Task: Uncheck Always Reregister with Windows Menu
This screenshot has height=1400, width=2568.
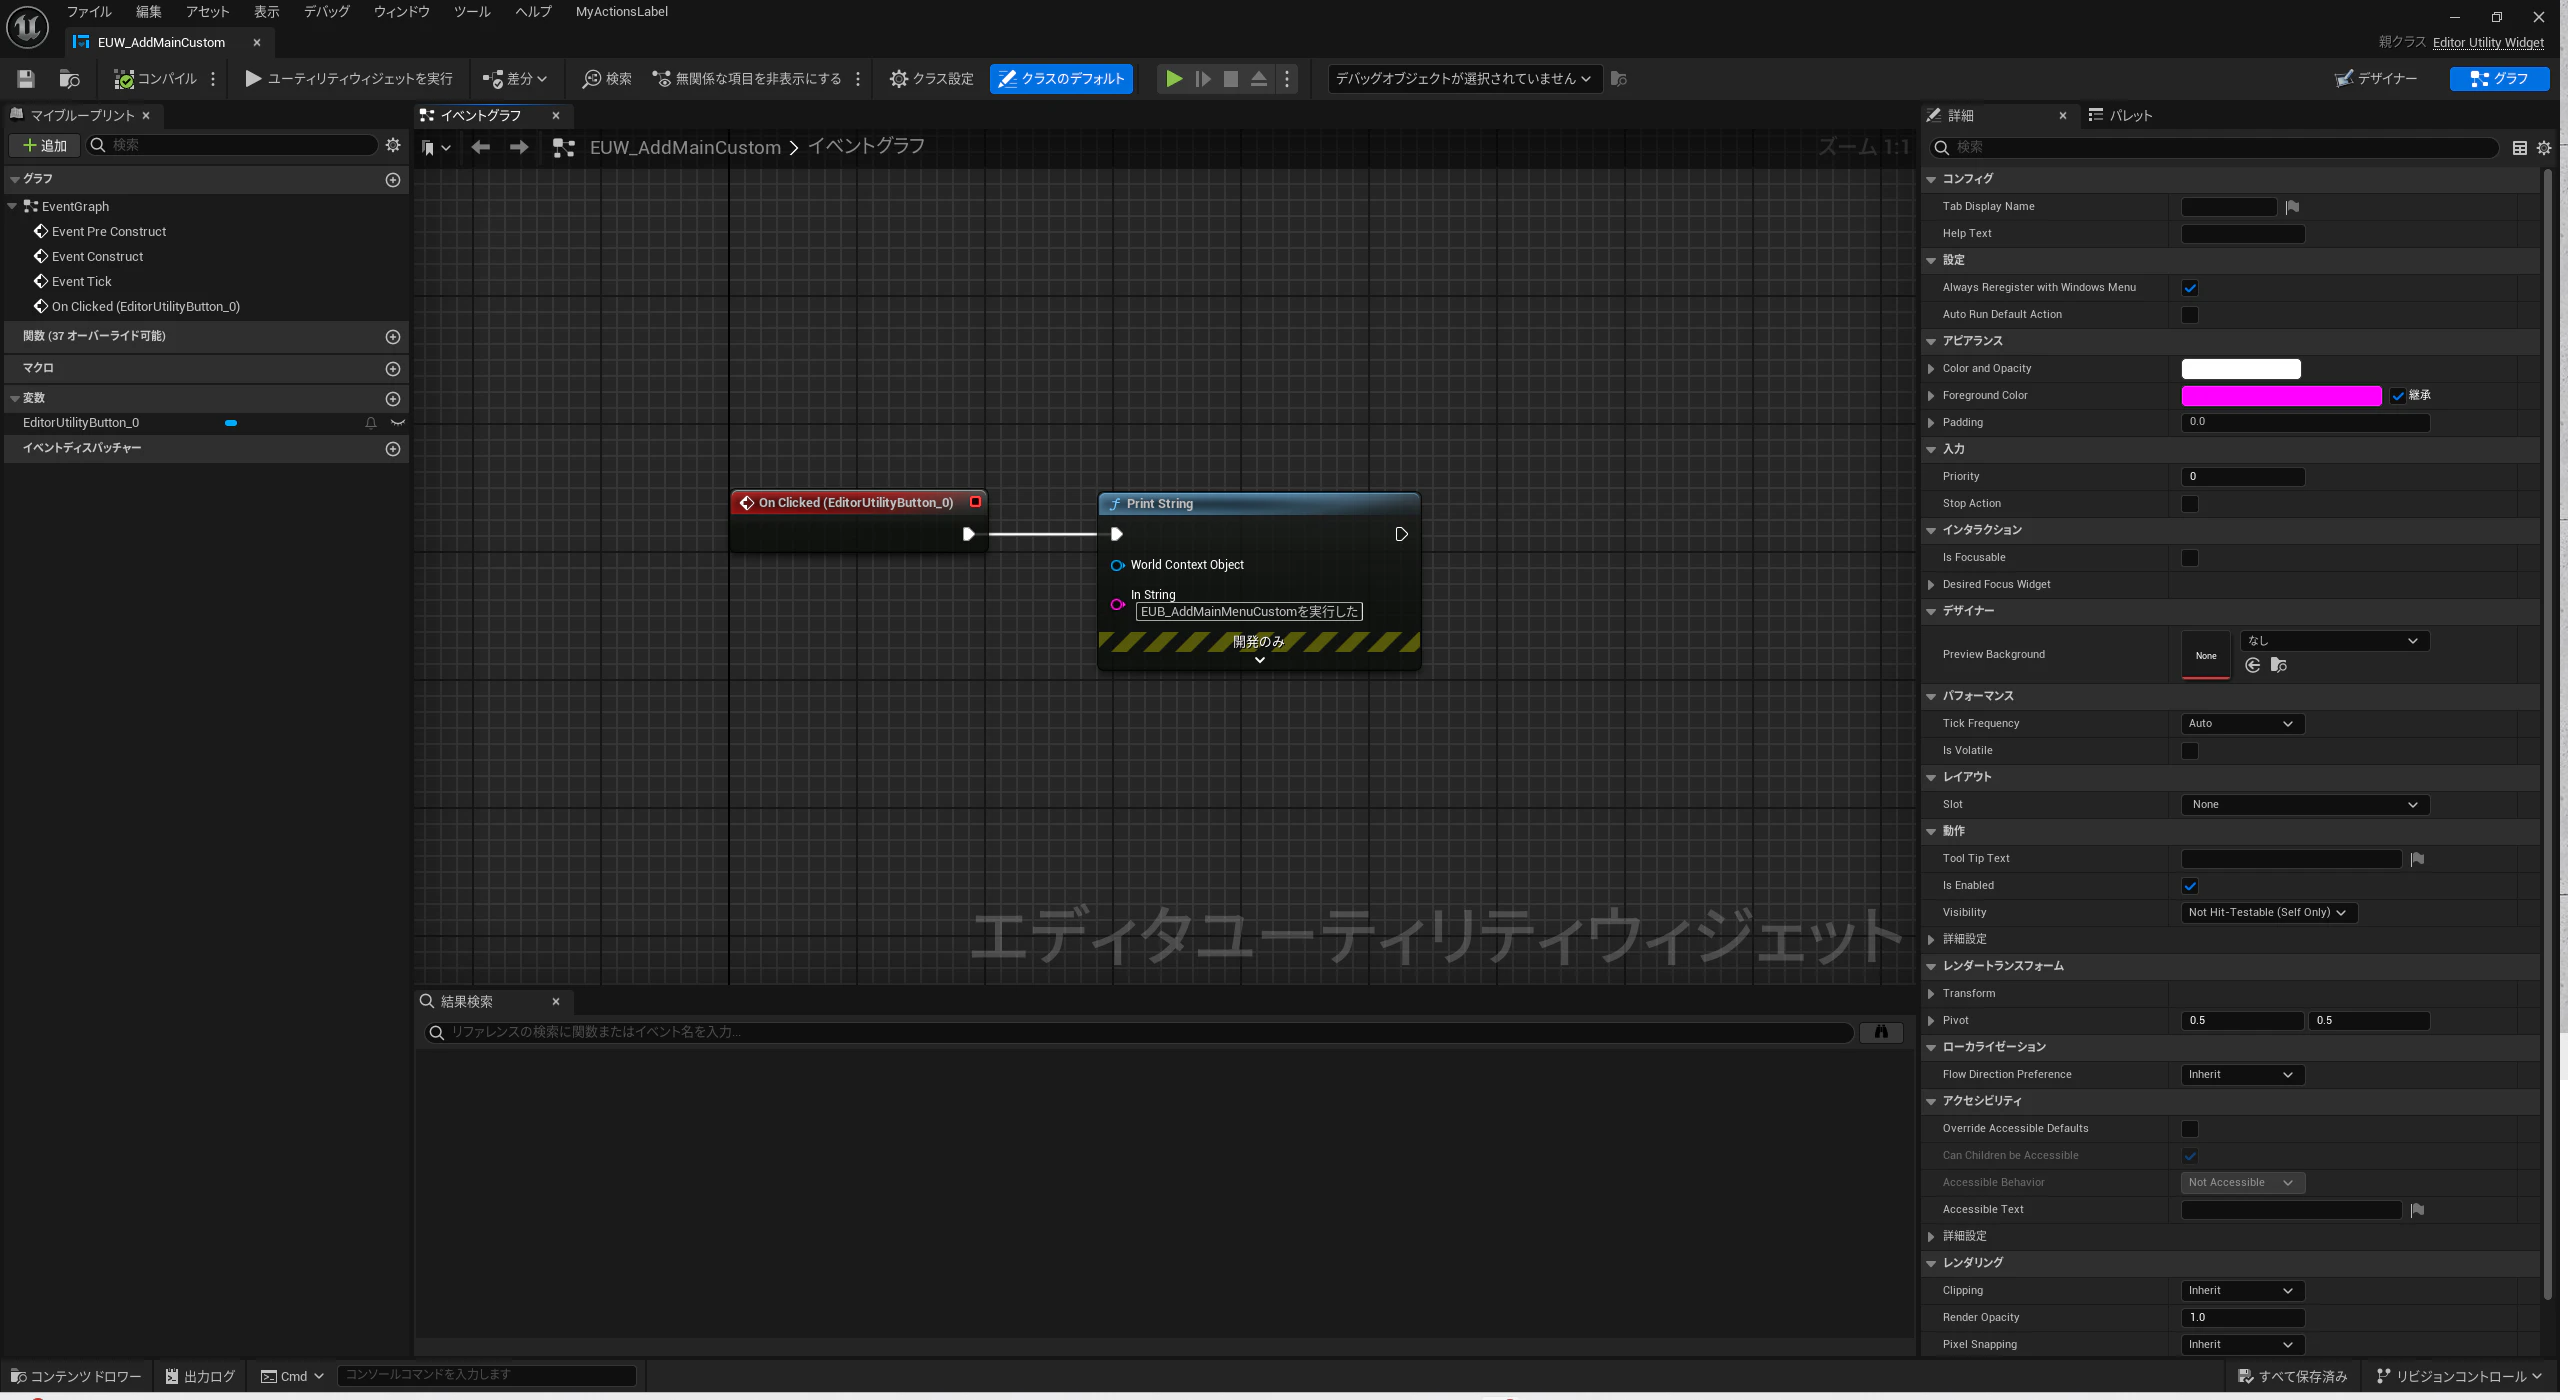Action: pyautogui.click(x=2190, y=288)
